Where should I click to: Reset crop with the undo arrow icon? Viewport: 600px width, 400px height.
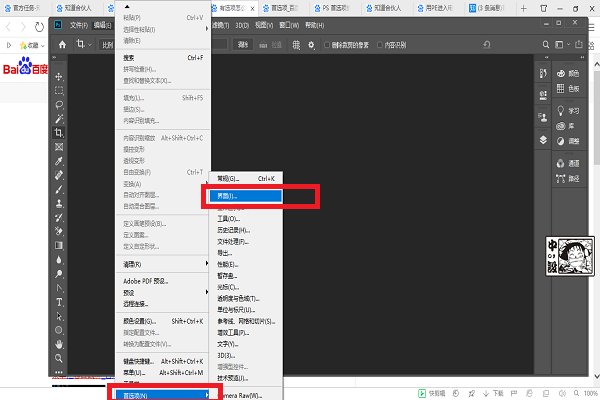(x=487, y=45)
